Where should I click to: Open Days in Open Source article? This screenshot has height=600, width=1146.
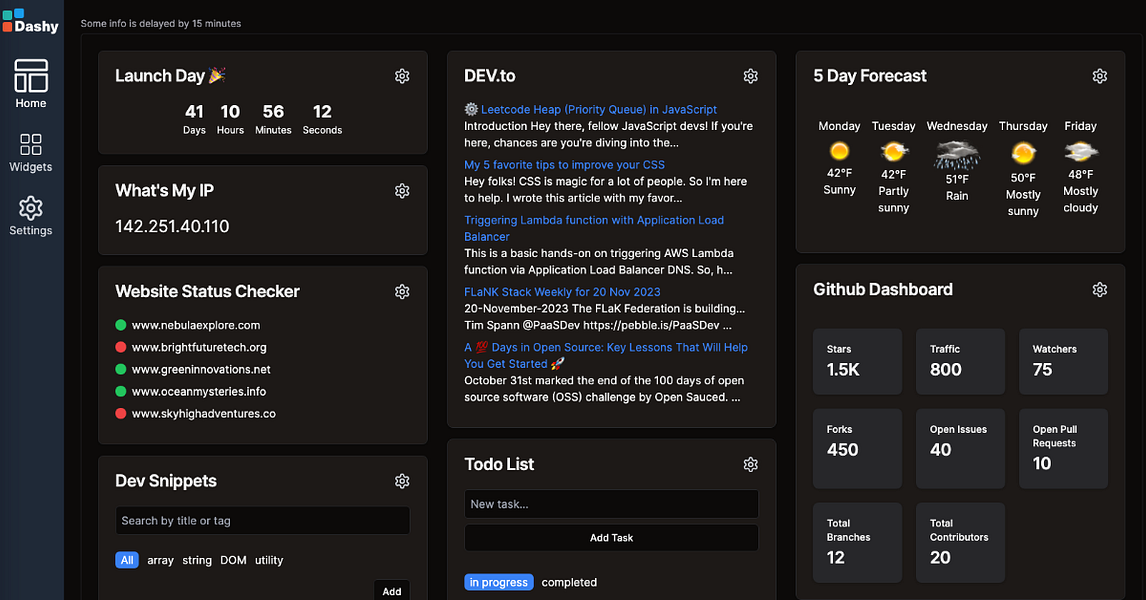click(606, 355)
